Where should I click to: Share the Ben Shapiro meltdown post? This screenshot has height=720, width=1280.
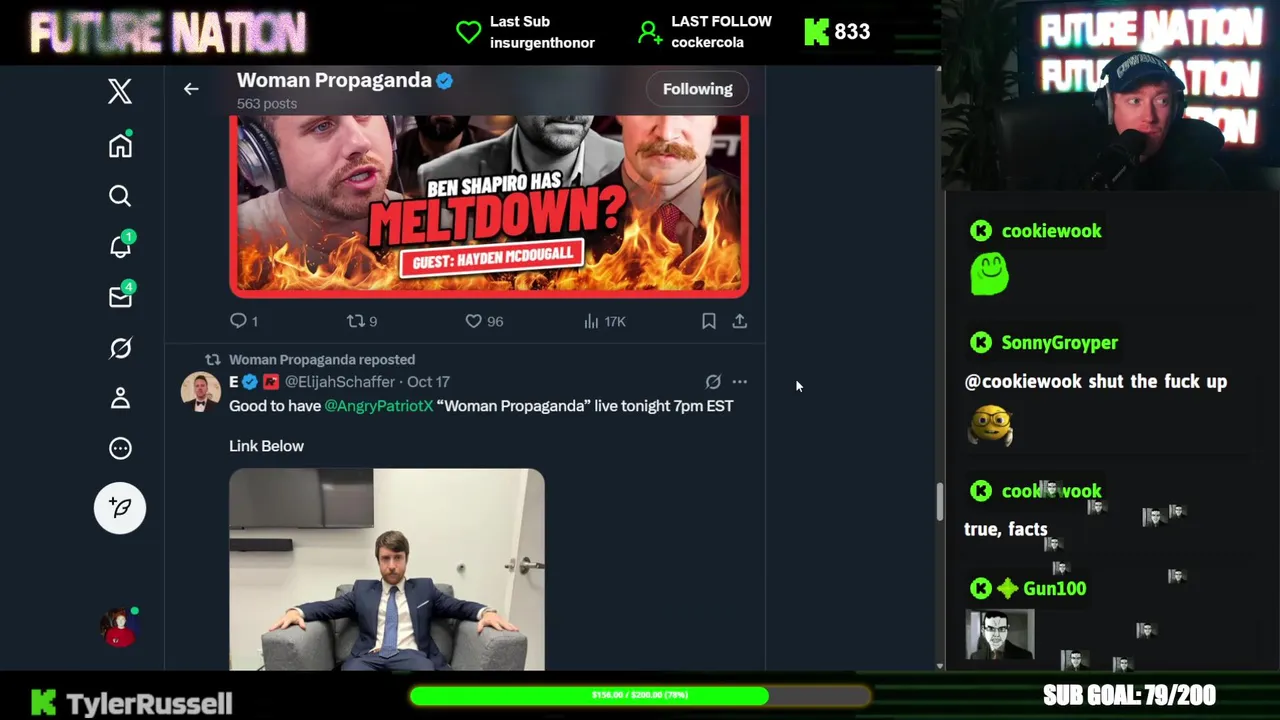(740, 321)
